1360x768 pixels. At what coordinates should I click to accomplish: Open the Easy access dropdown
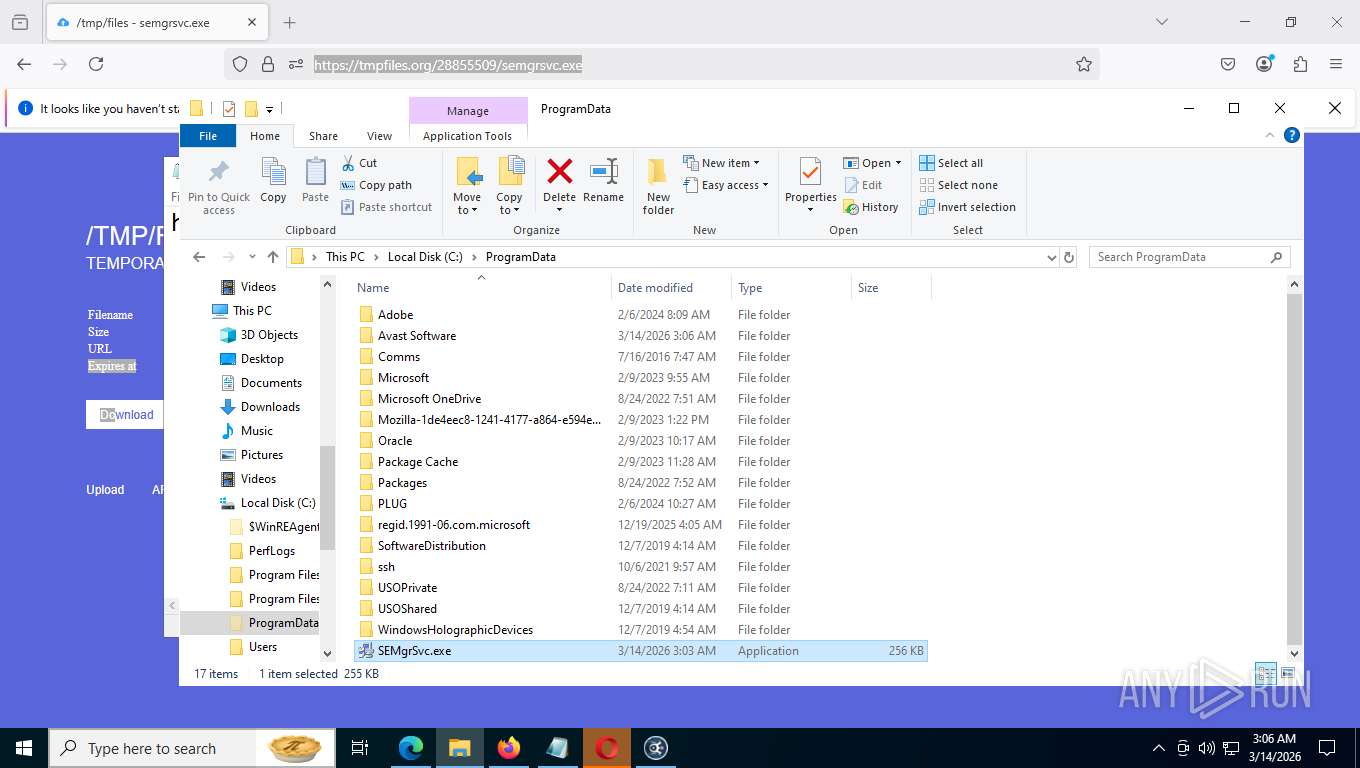727,185
